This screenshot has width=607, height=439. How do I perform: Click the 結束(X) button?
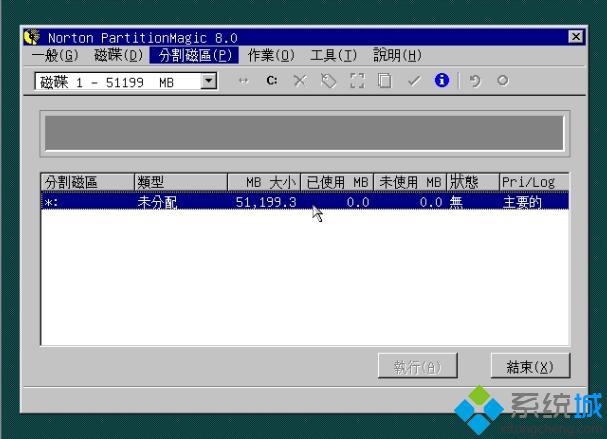pos(530,366)
